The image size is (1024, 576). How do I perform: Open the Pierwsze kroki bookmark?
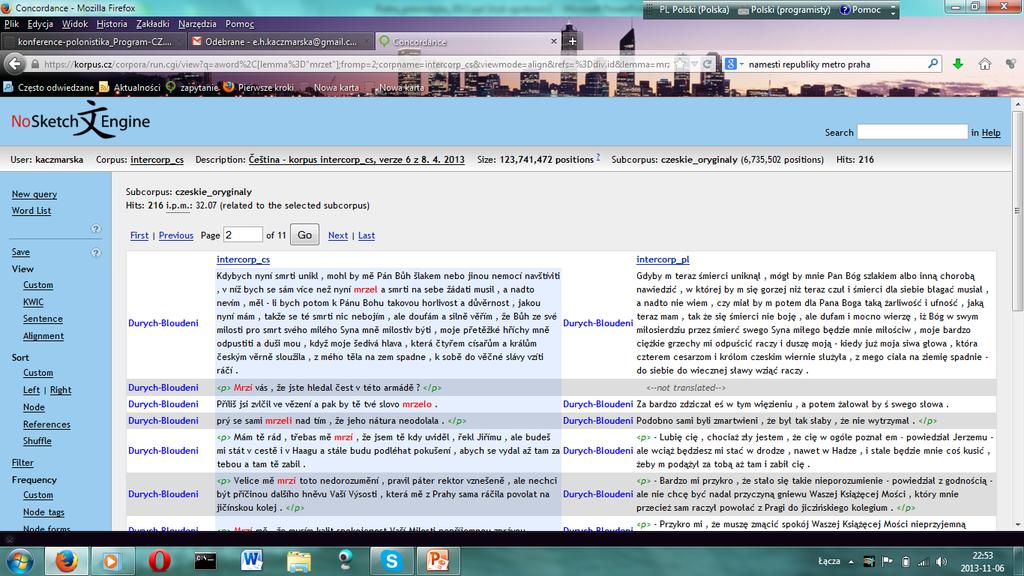[259, 87]
